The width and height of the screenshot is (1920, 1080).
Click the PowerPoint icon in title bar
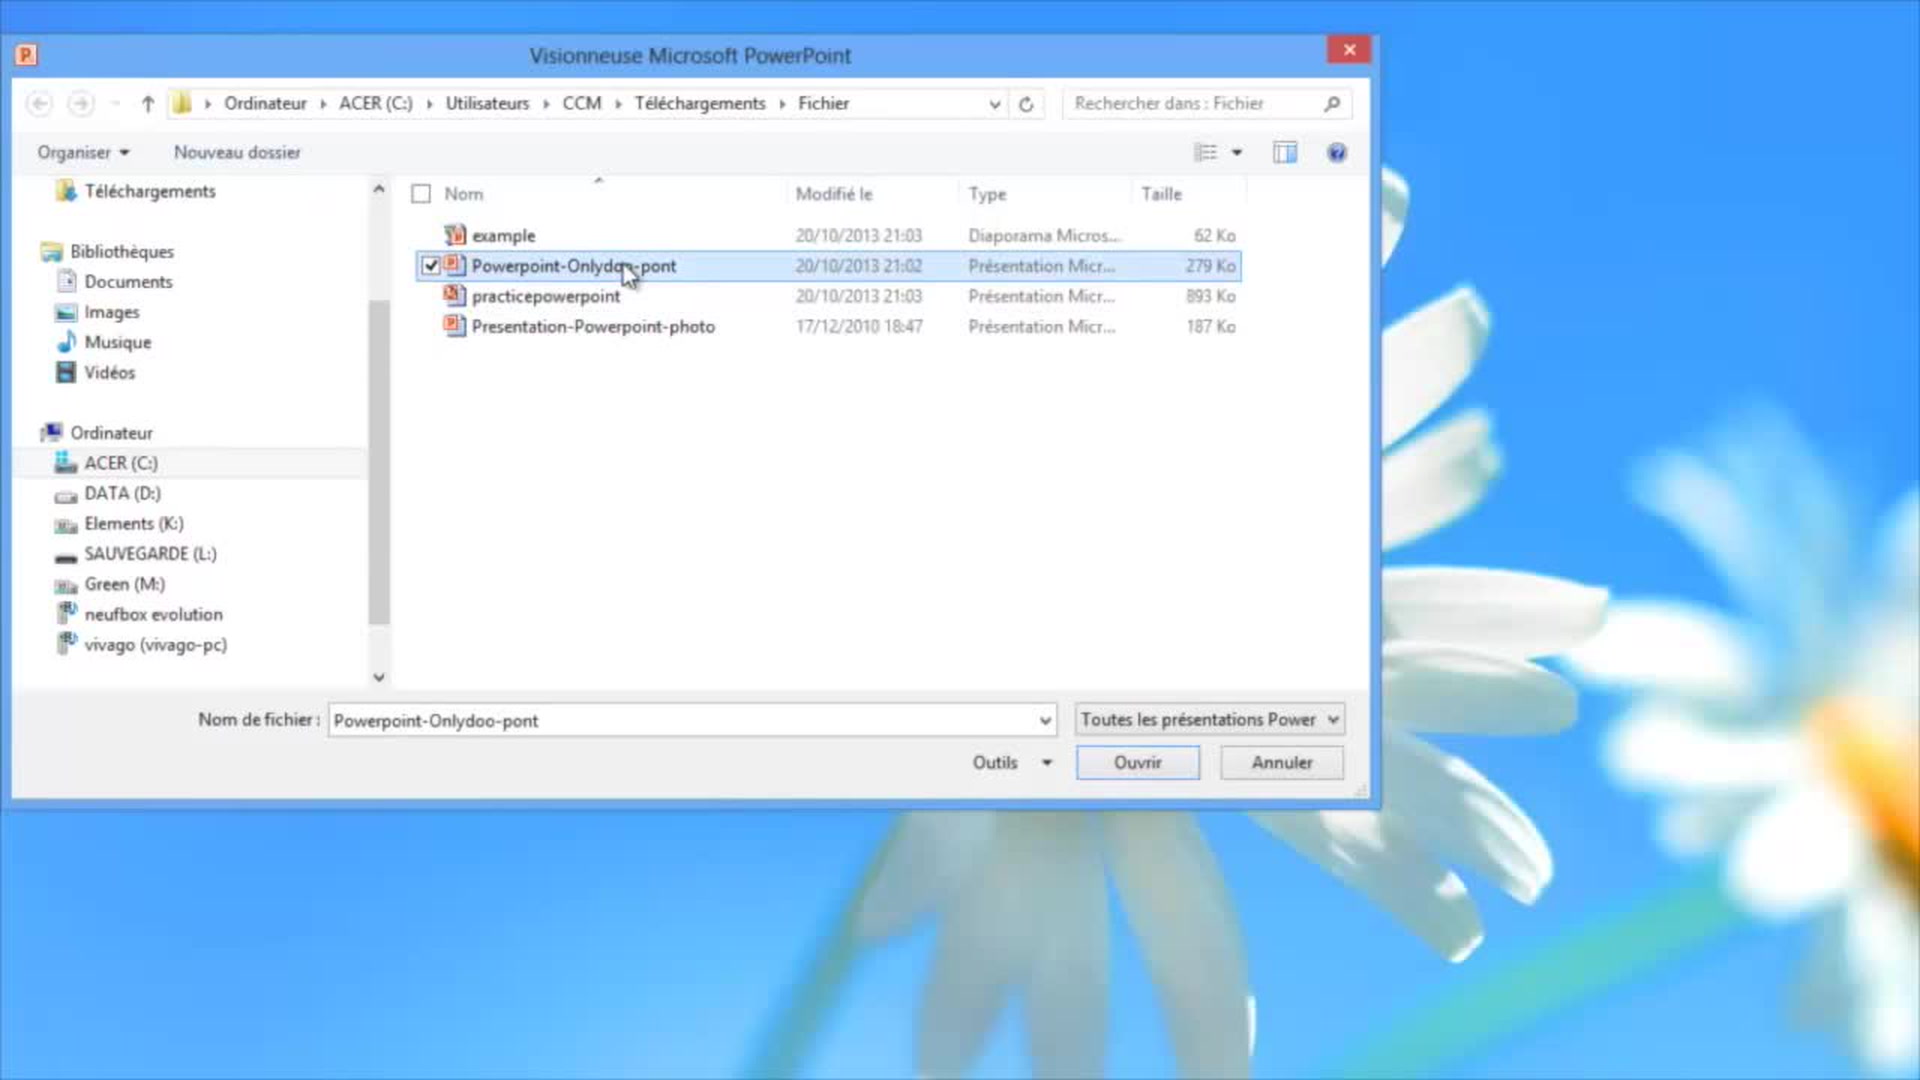coord(27,55)
